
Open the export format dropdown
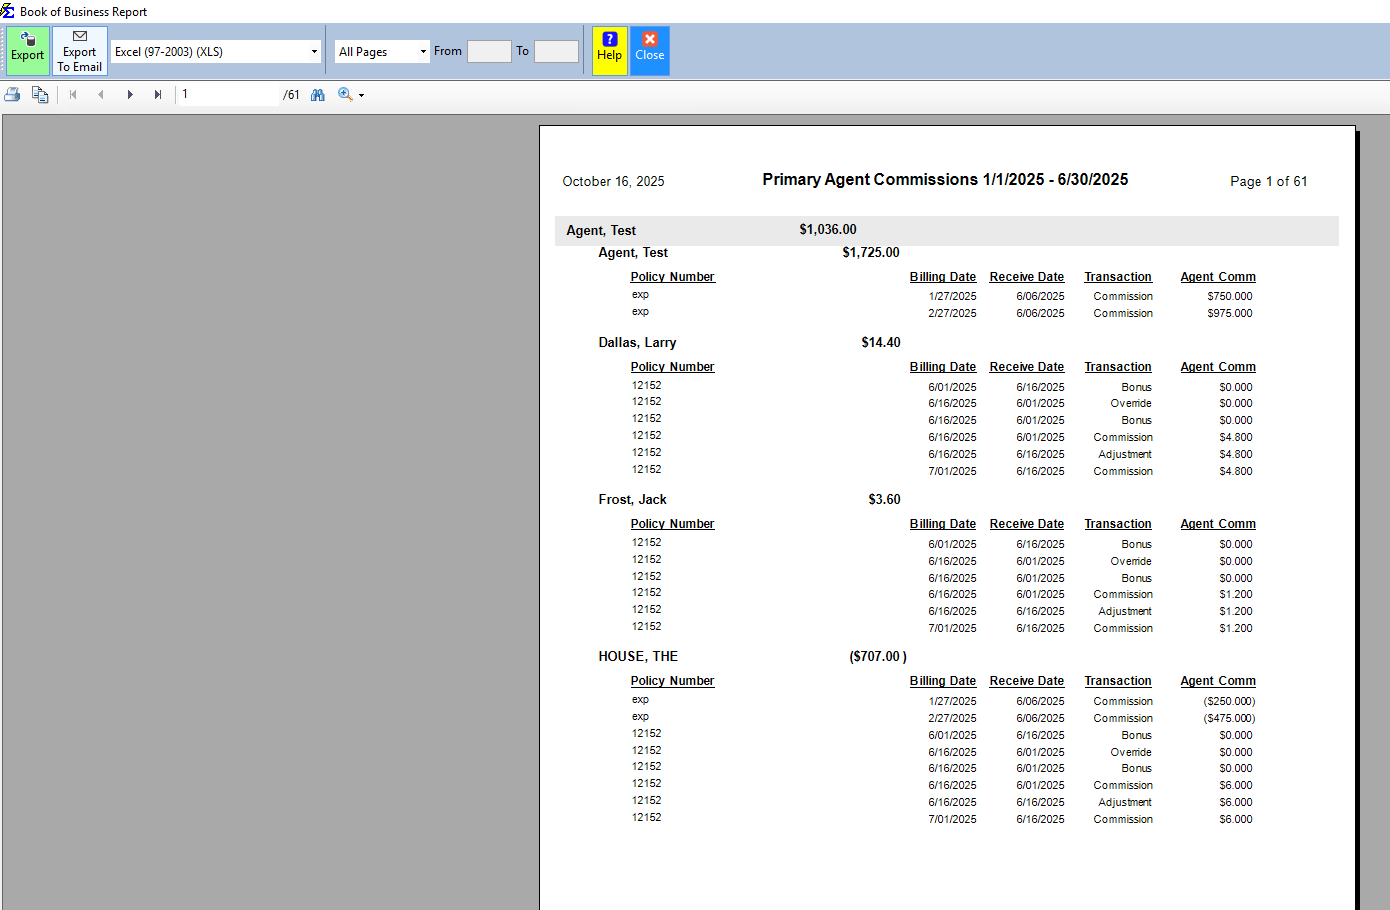click(315, 50)
